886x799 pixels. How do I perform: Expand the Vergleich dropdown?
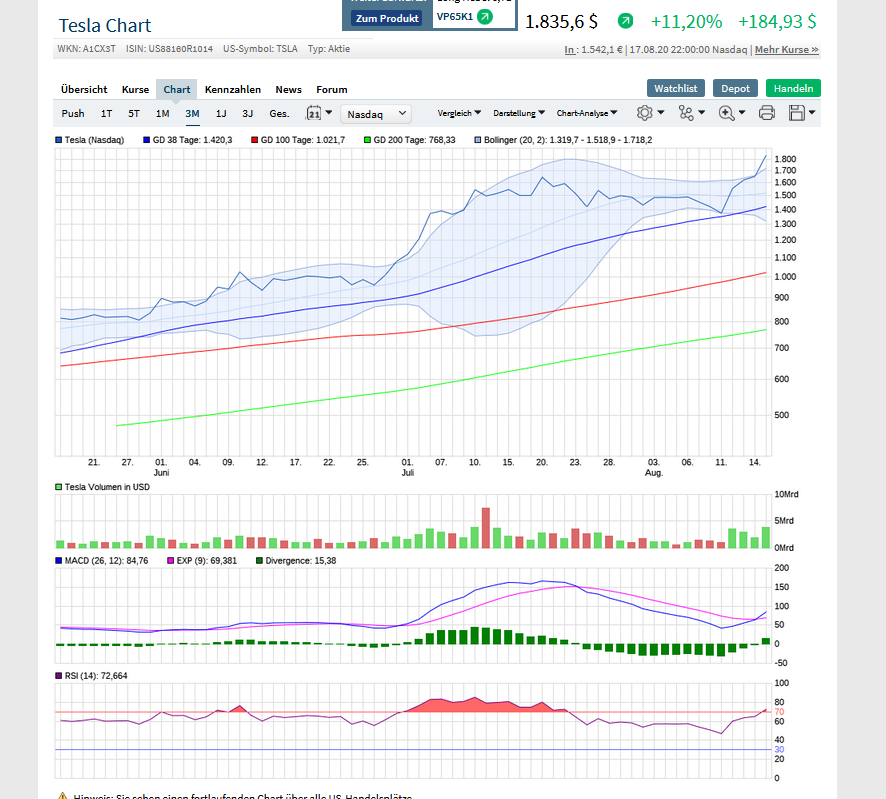[459, 113]
